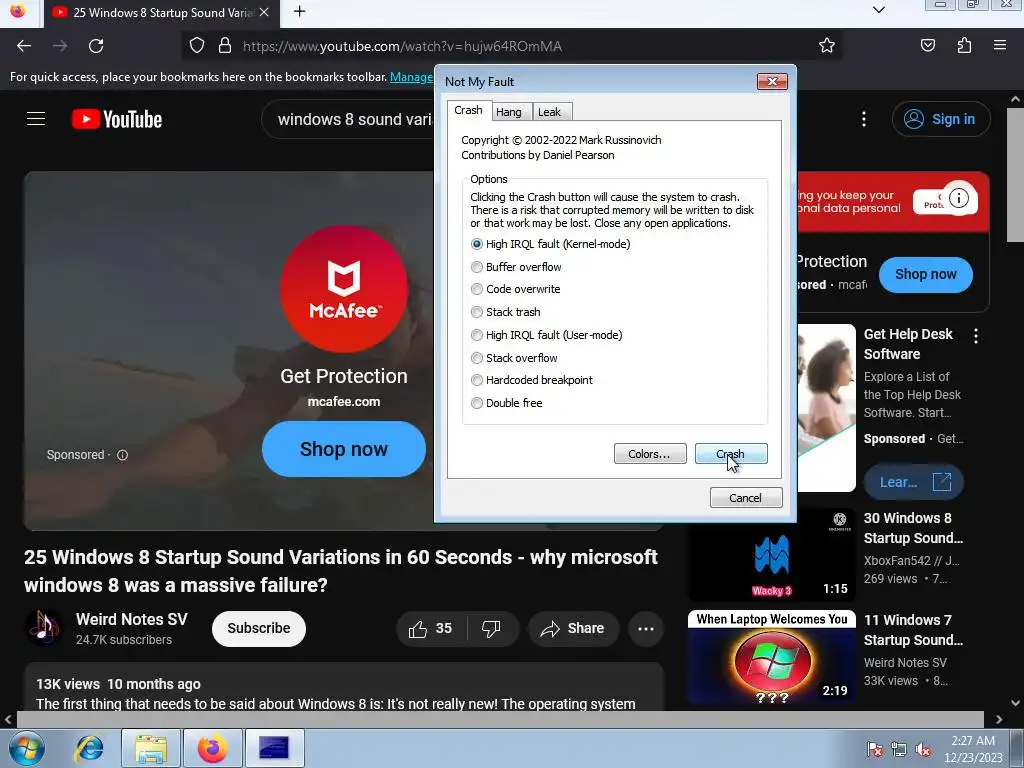Open the YouTube hamburger guide menu
The image size is (1024, 768).
[36, 119]
